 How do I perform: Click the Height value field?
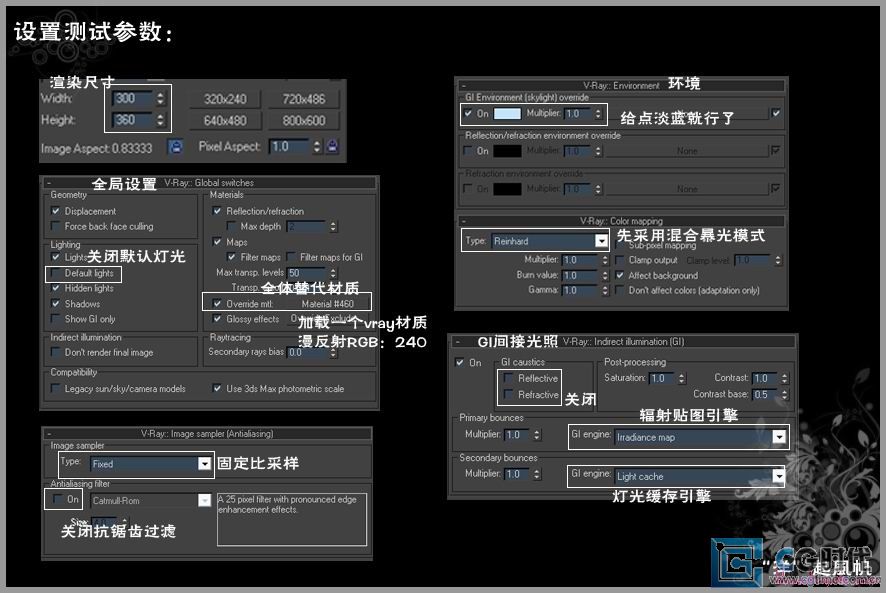point(133,120)
